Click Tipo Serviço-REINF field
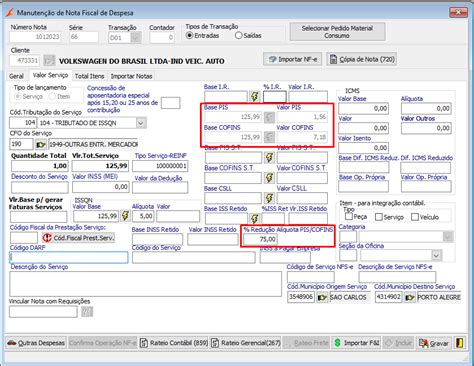Screen dimensions: 474x366 pyautogui.click(x=160, y=166)
